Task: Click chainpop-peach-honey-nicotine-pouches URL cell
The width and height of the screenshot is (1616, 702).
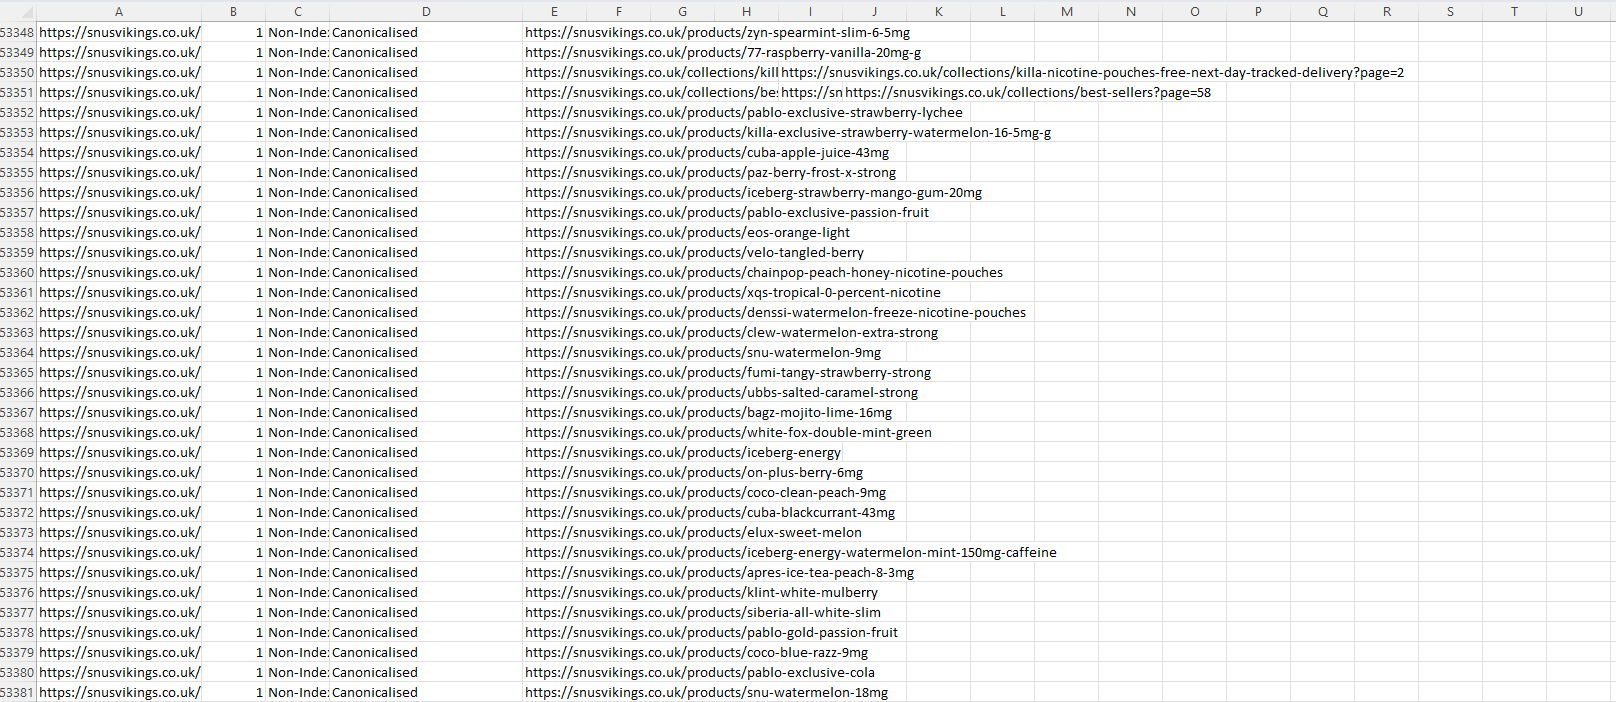Action: click(x=764, y=272)
